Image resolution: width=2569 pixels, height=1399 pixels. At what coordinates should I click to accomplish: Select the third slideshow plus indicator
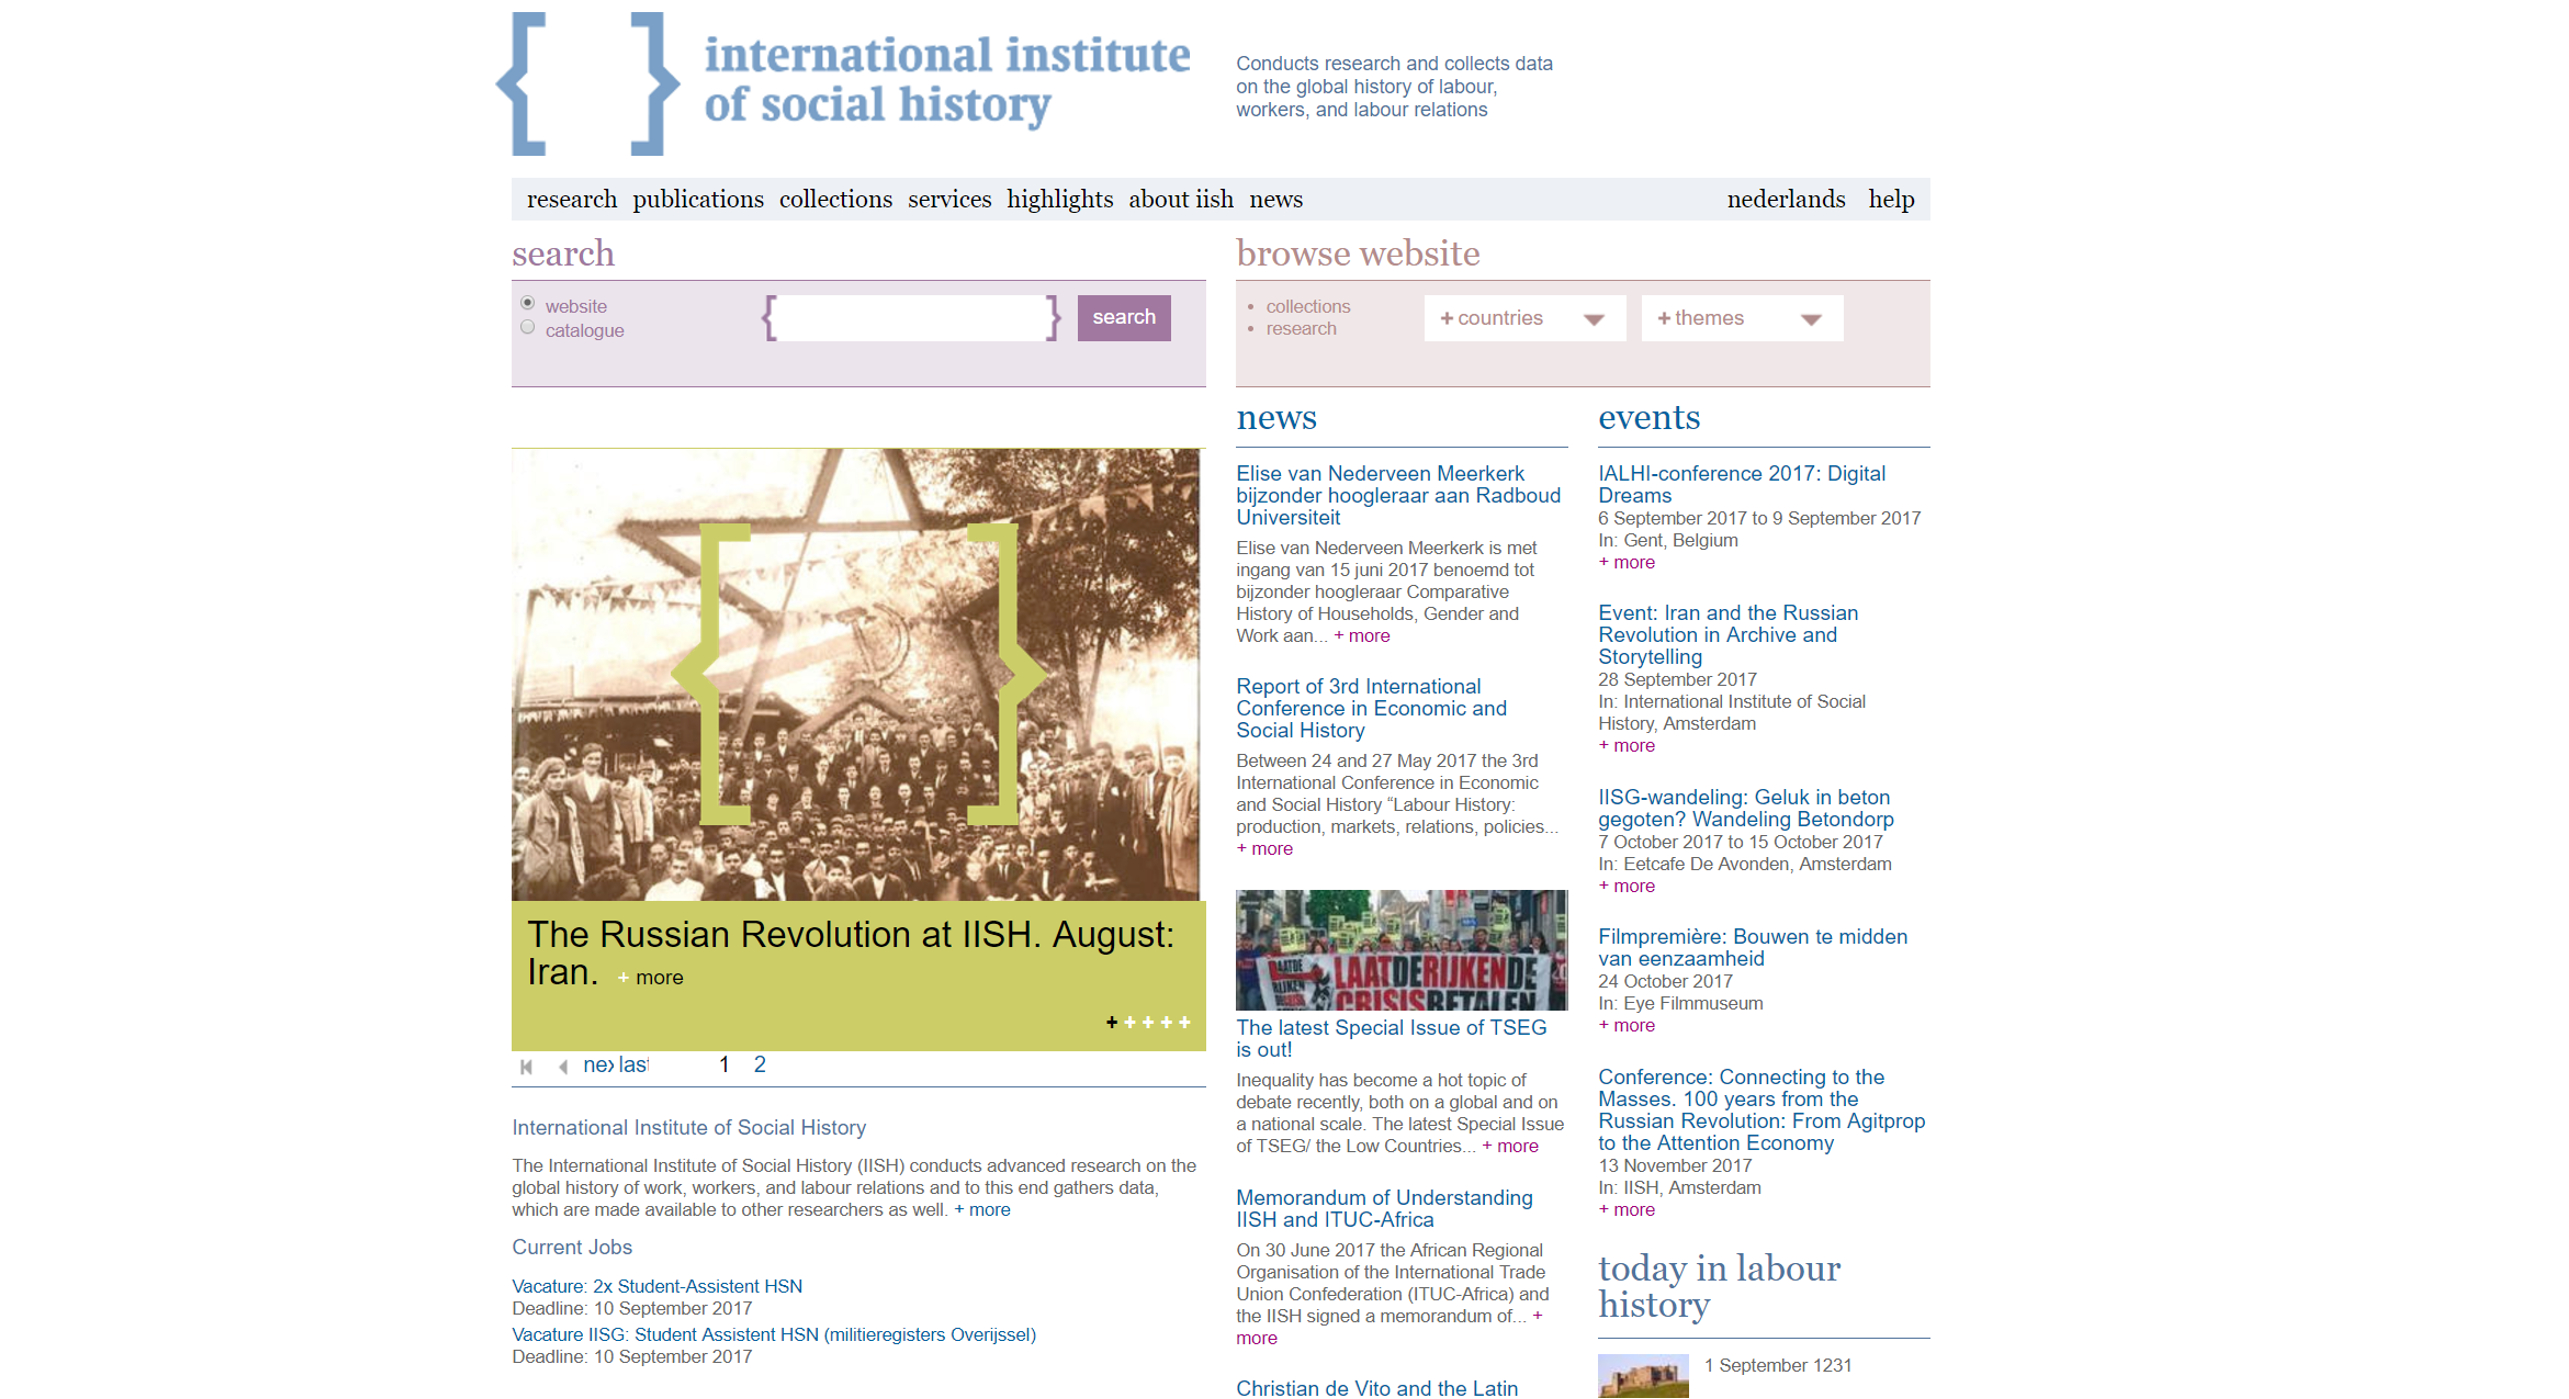tap(1148, 1022)
